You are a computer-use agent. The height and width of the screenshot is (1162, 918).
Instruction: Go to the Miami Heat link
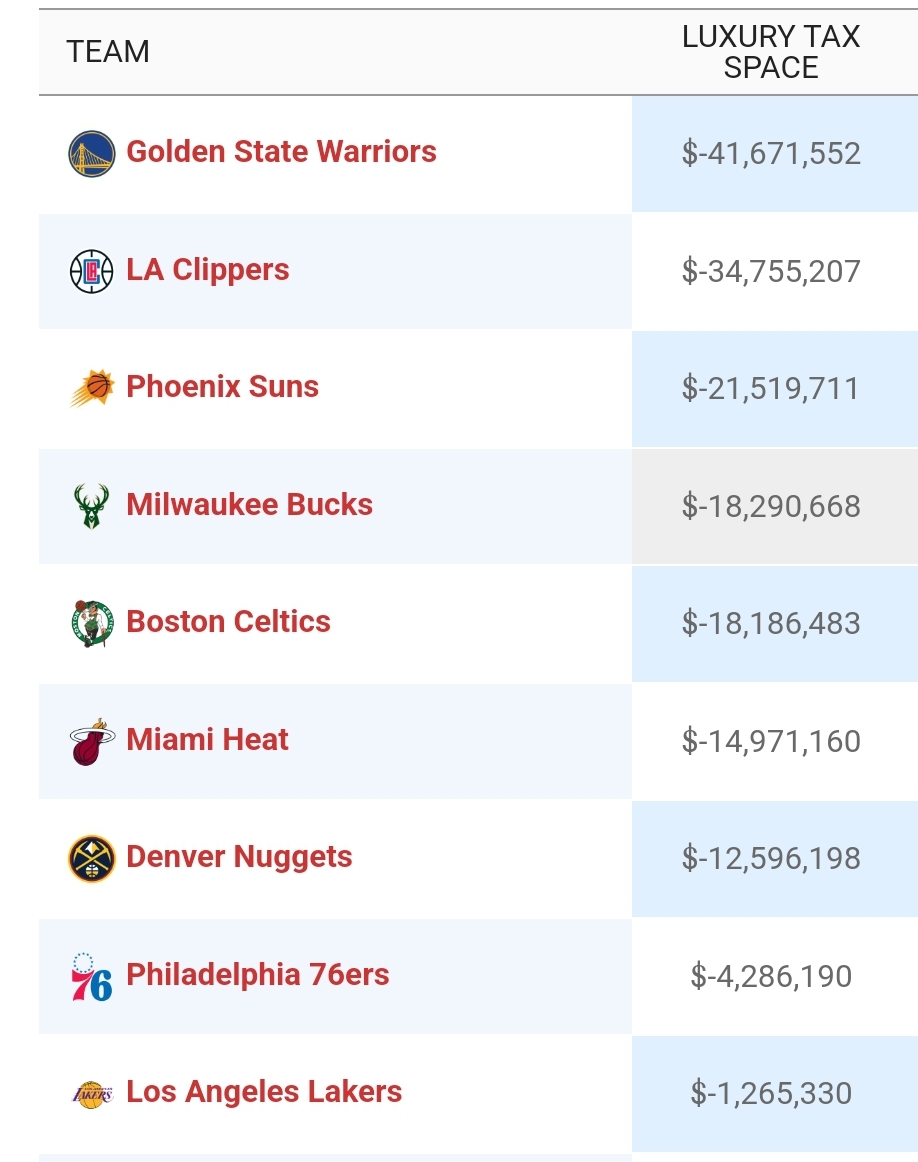coord(207,740)
